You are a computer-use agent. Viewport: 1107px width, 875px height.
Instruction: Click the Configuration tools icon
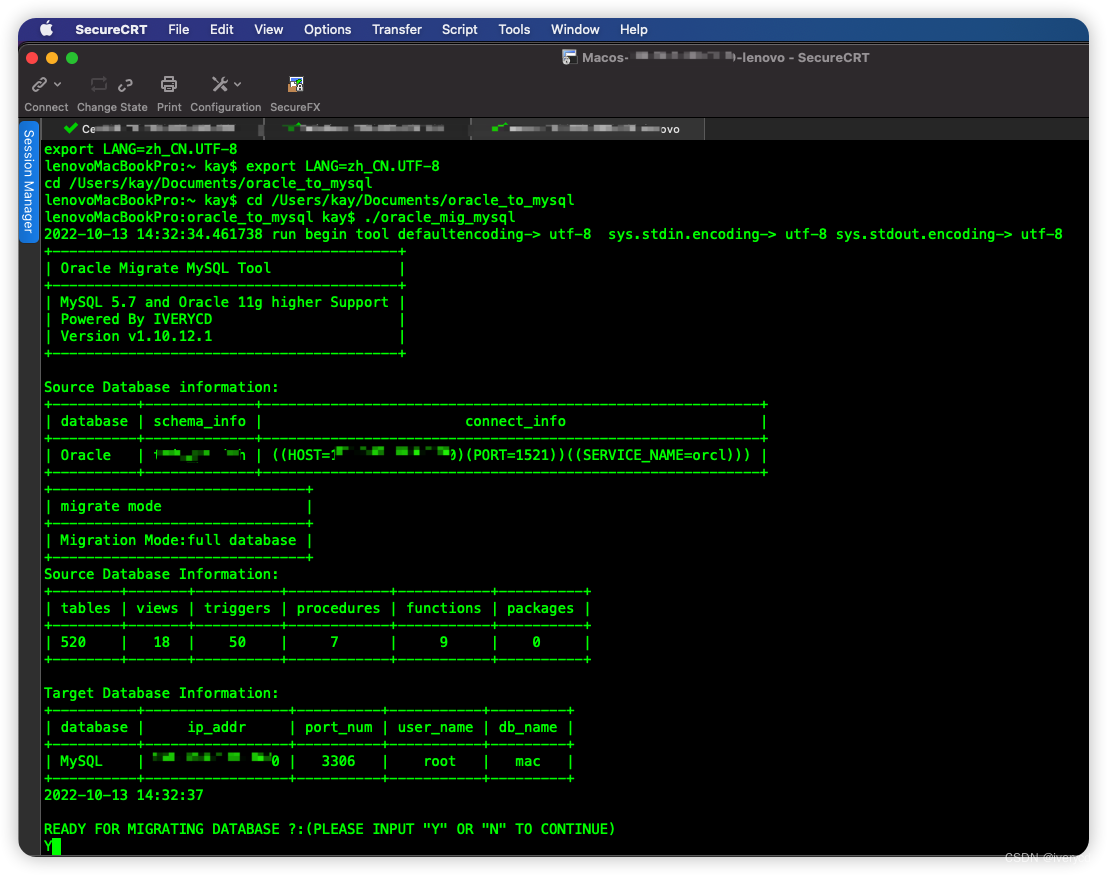point(220,84)
